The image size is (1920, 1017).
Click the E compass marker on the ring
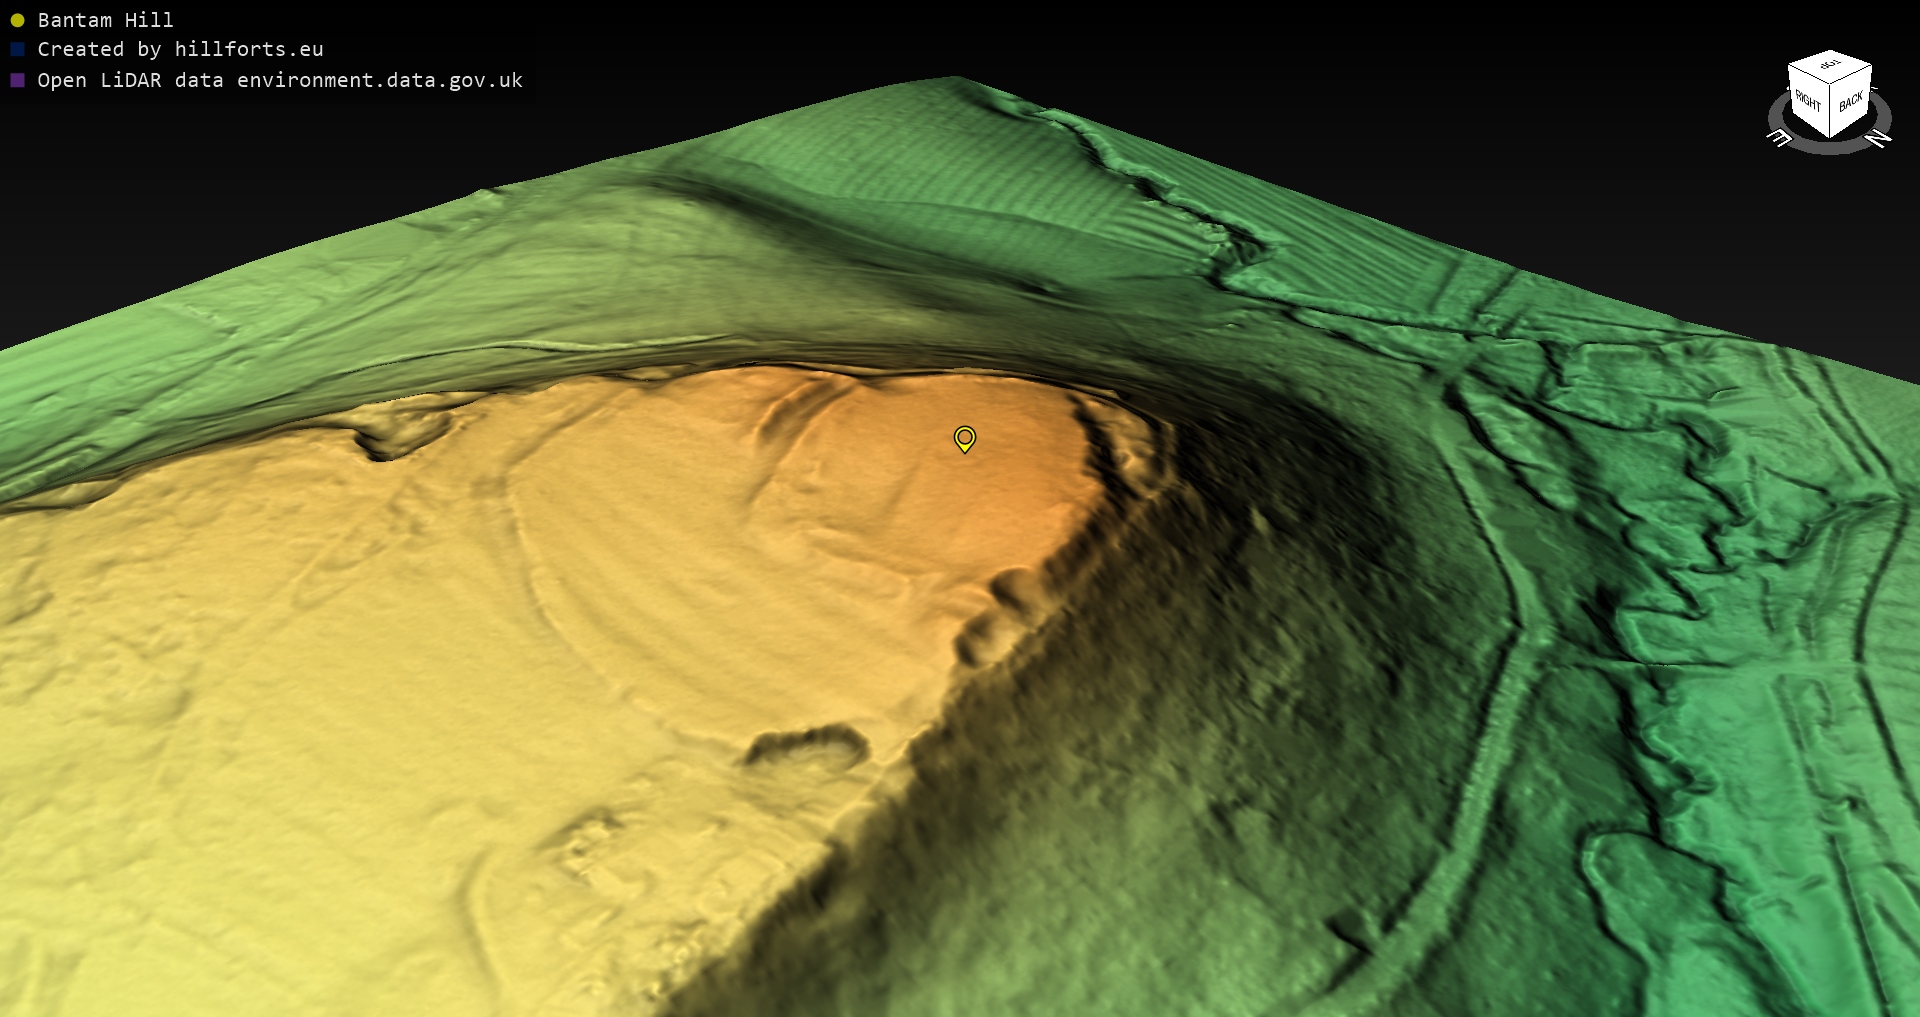[x=1780, y=139]
